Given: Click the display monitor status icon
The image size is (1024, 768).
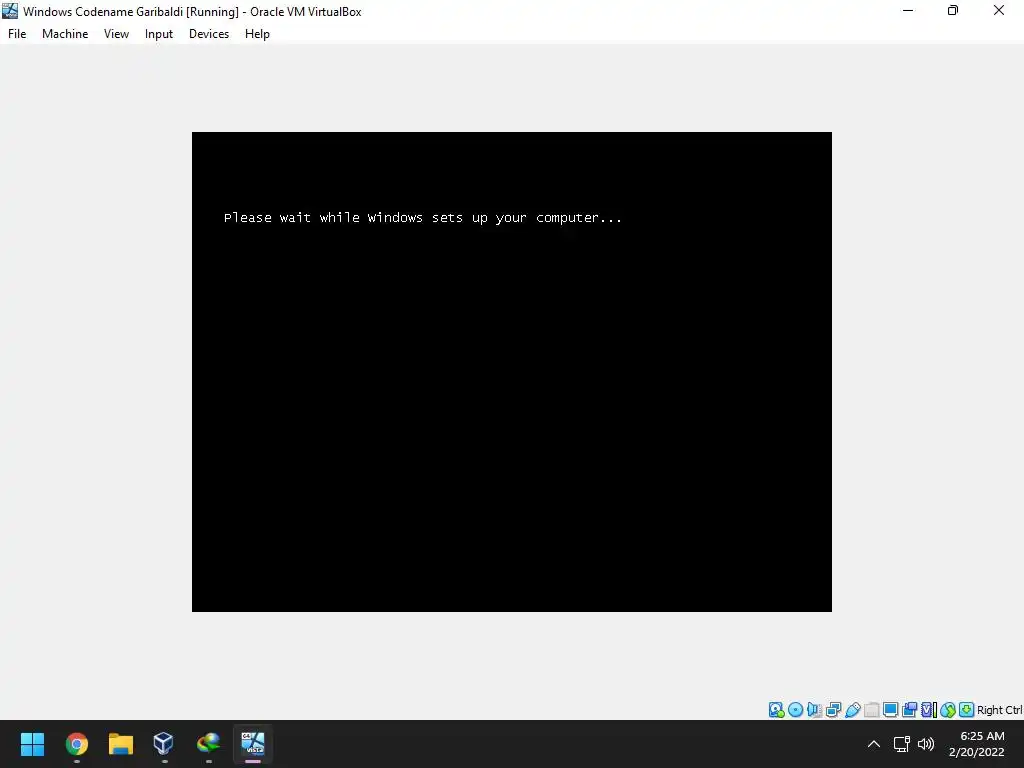Looking at the screenshot, I should click(x=890, y=710).
